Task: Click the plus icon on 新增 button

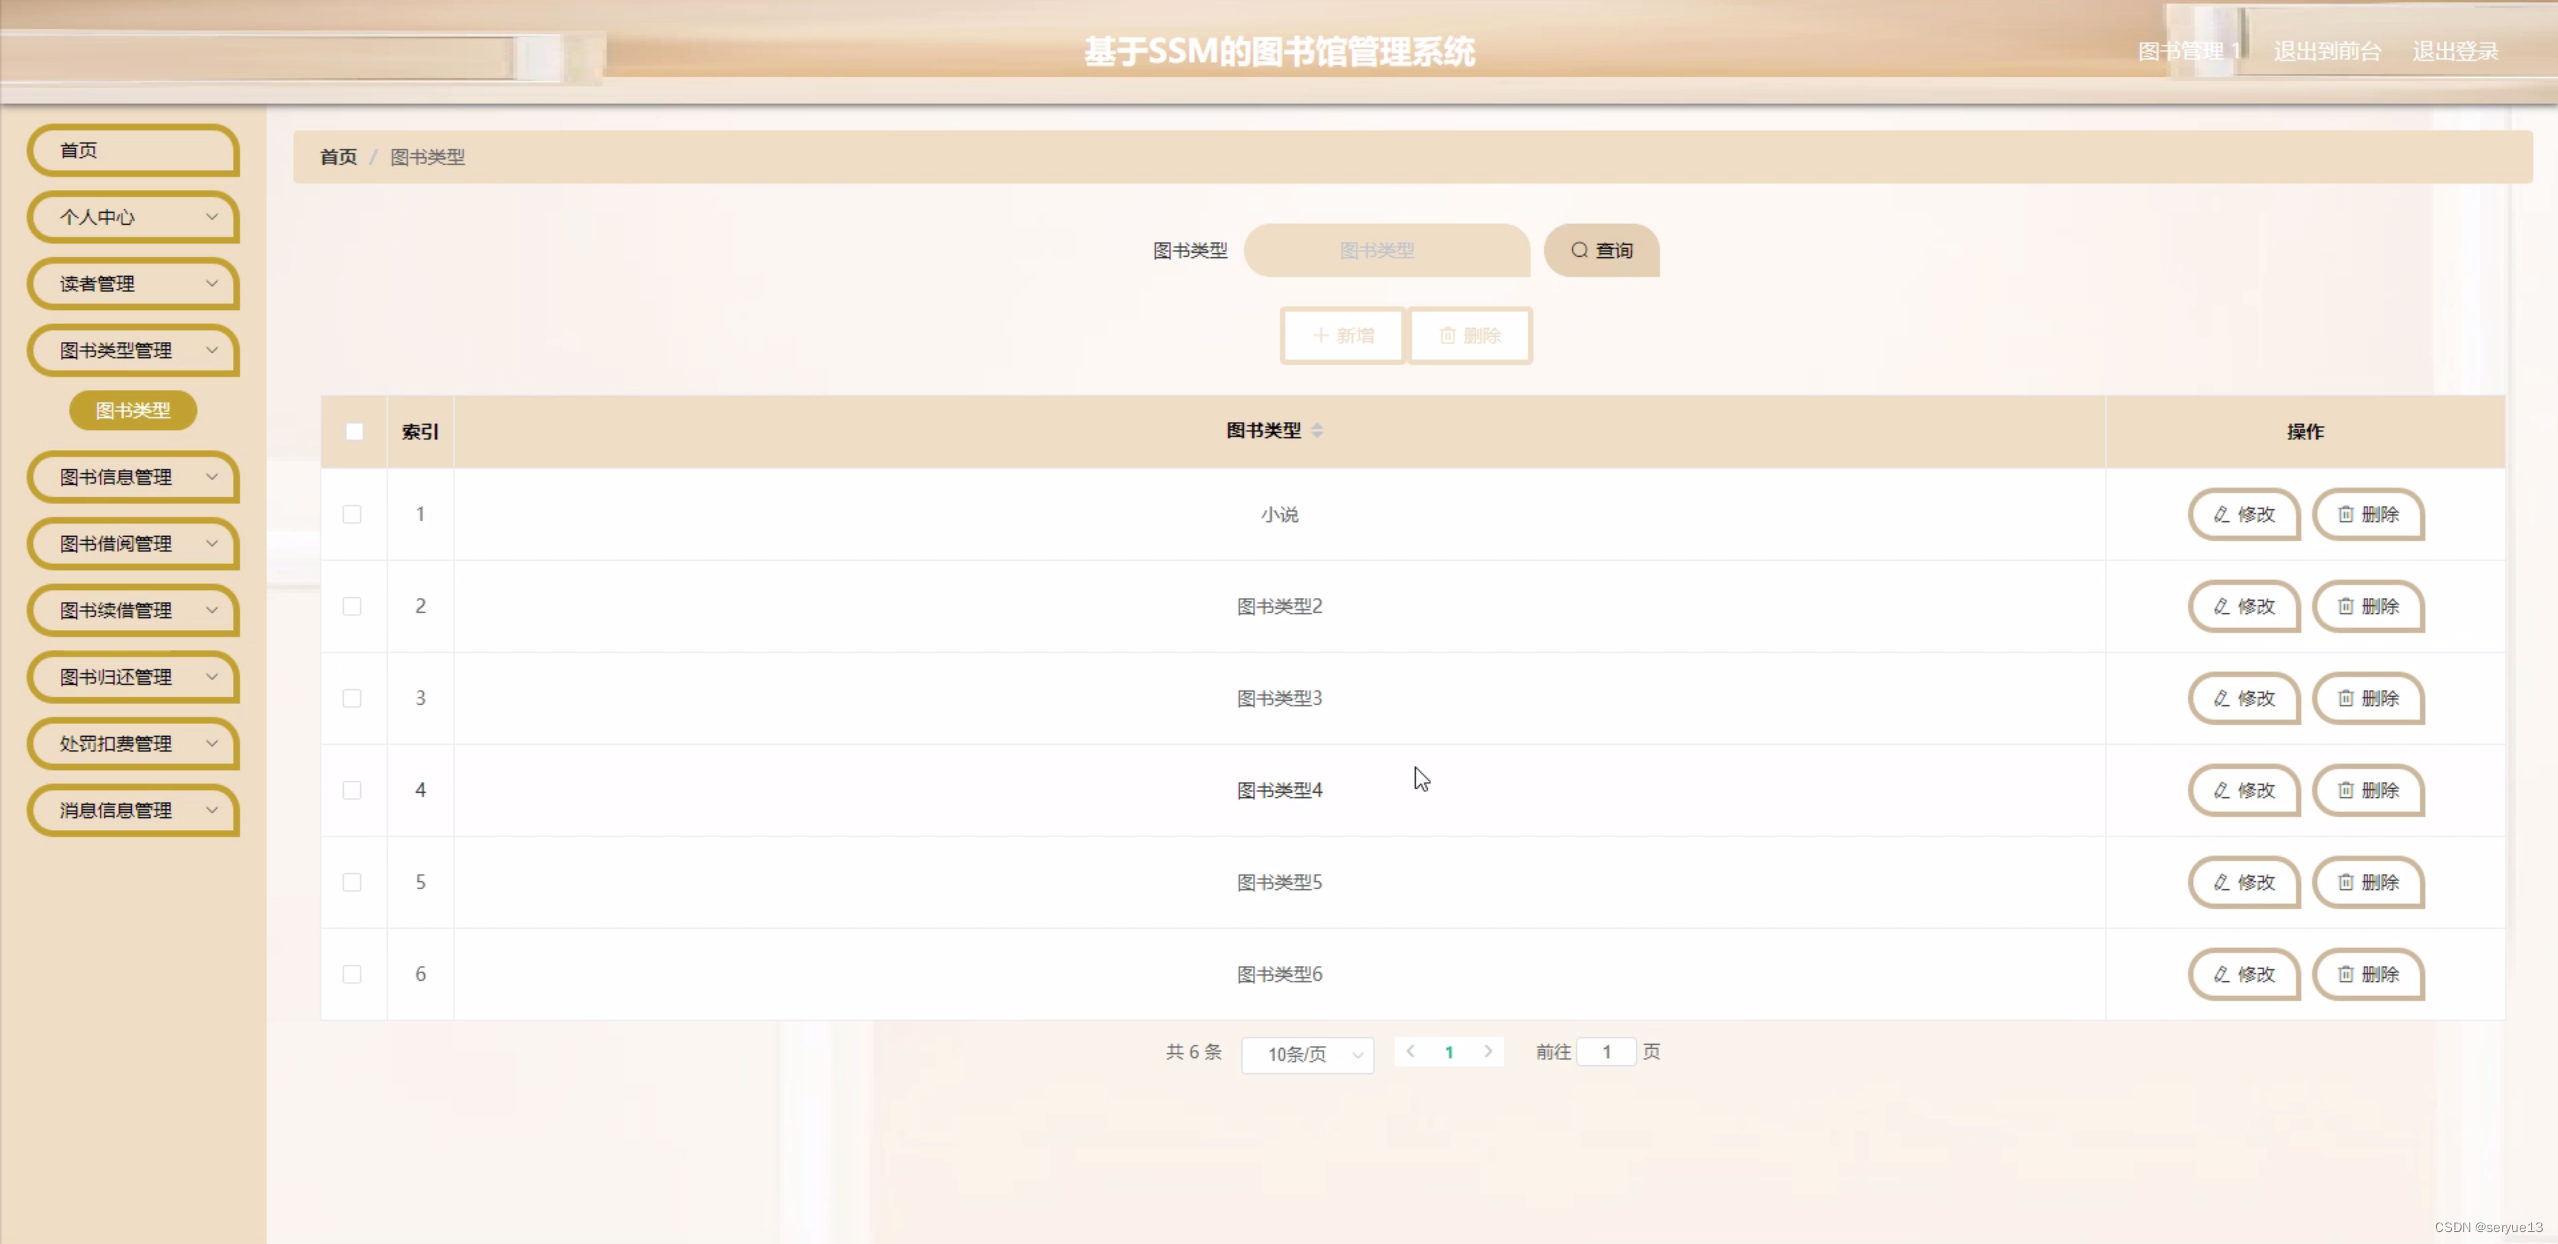Action: pyautogui.click(x=1320, y=336)
